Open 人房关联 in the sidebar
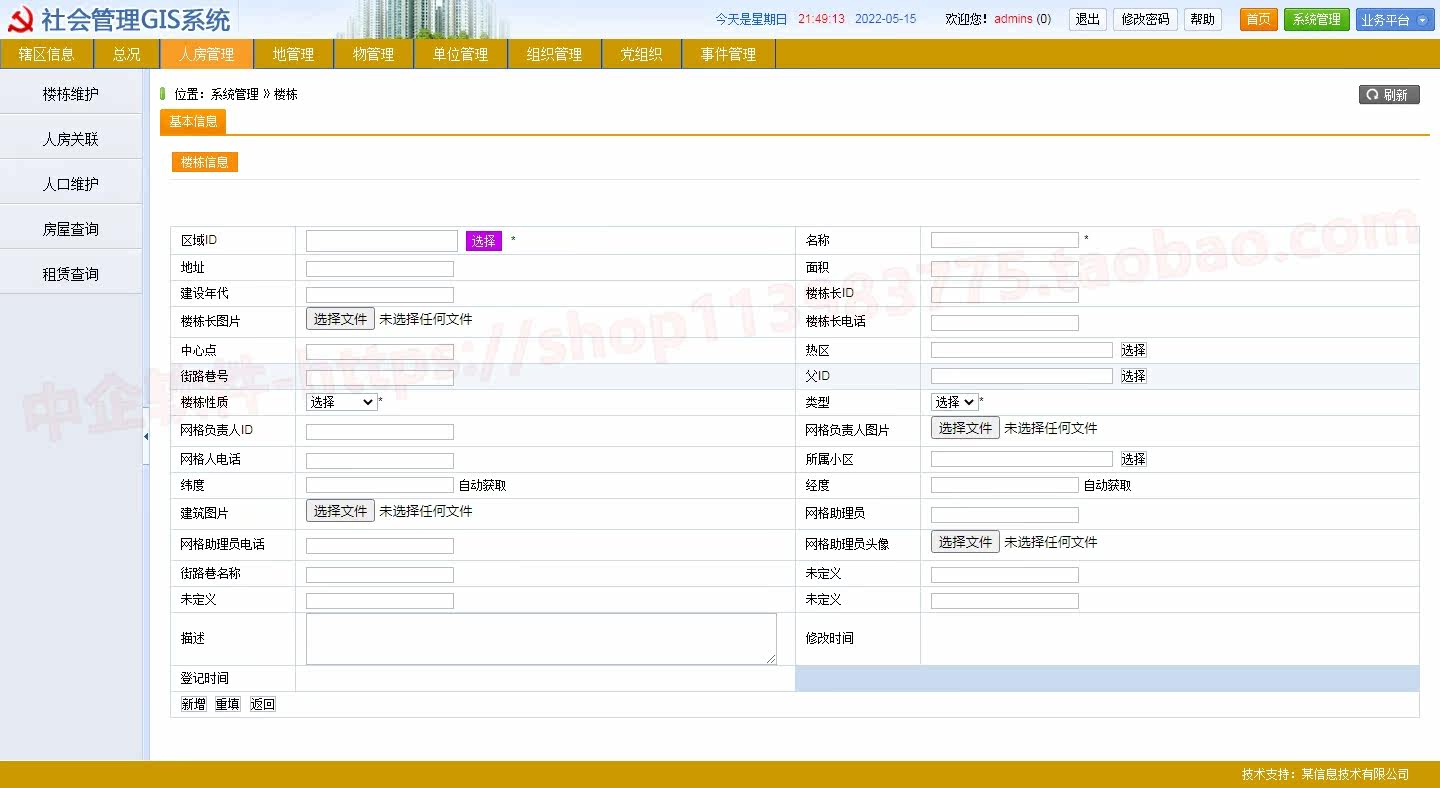The width and height of the screenshot is (1440, 788). [x=71, y=139]
